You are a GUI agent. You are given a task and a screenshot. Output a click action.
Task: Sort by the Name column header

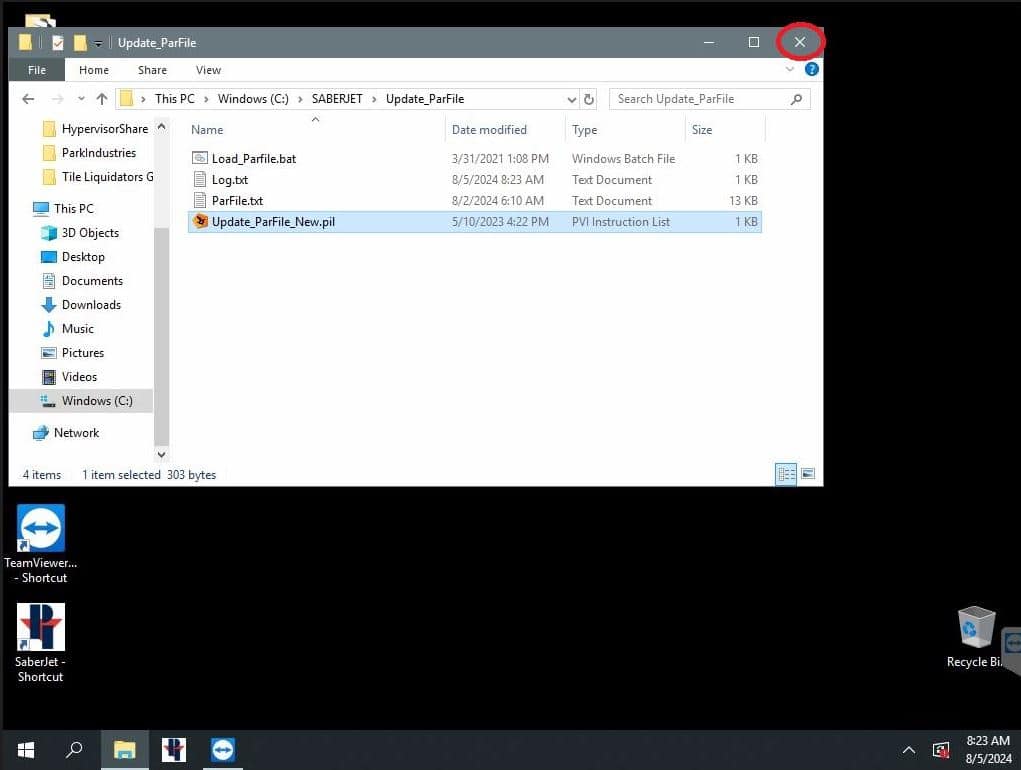(315, 130)
